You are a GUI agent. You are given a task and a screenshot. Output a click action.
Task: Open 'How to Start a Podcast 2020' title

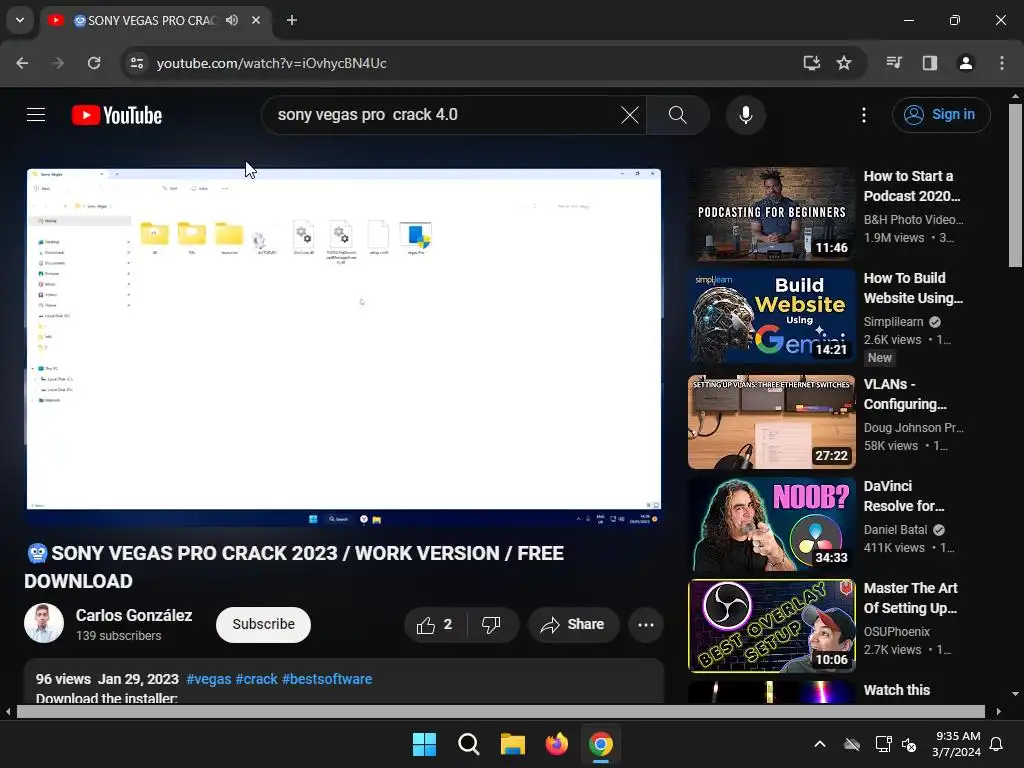tap(912, 186)
